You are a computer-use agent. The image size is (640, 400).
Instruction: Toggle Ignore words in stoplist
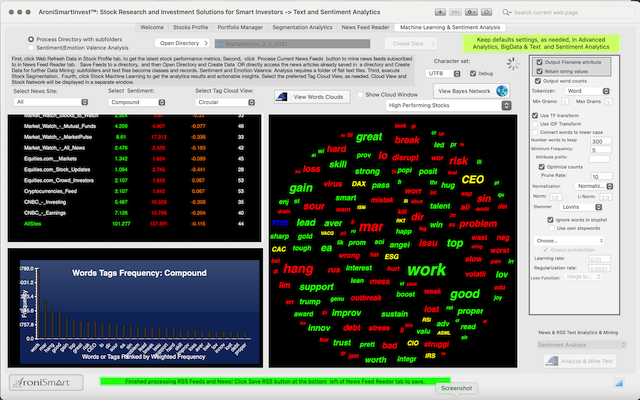pos(550,220)
